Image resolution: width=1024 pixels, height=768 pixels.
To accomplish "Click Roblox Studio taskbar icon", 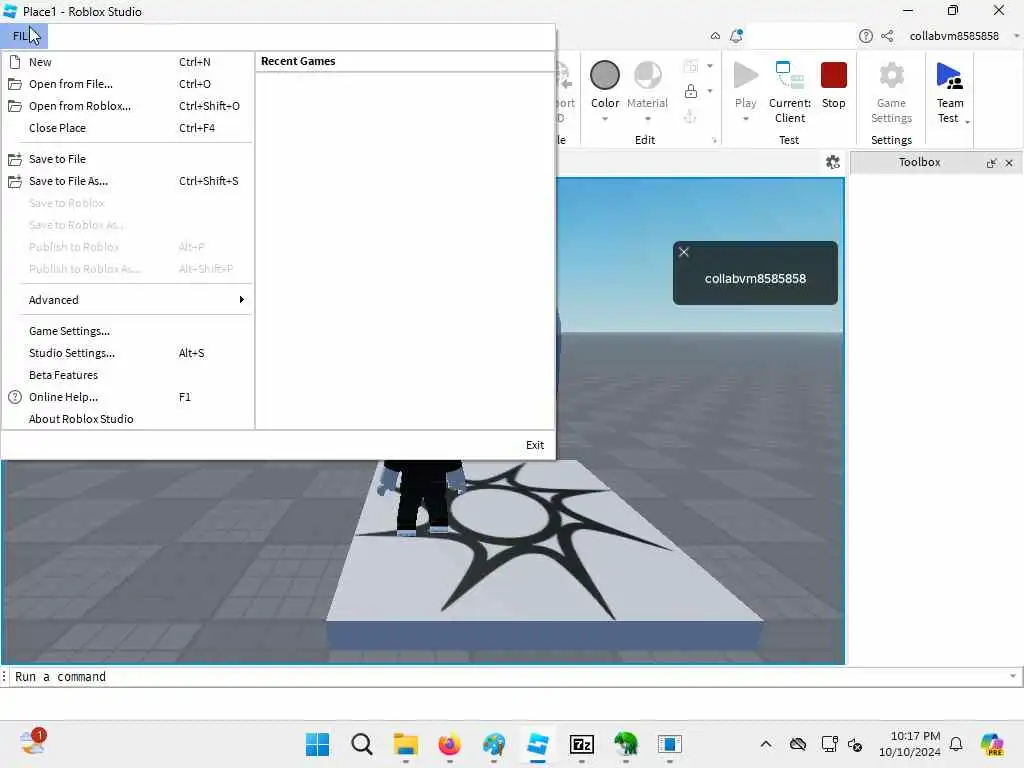I will click(537, 744).
